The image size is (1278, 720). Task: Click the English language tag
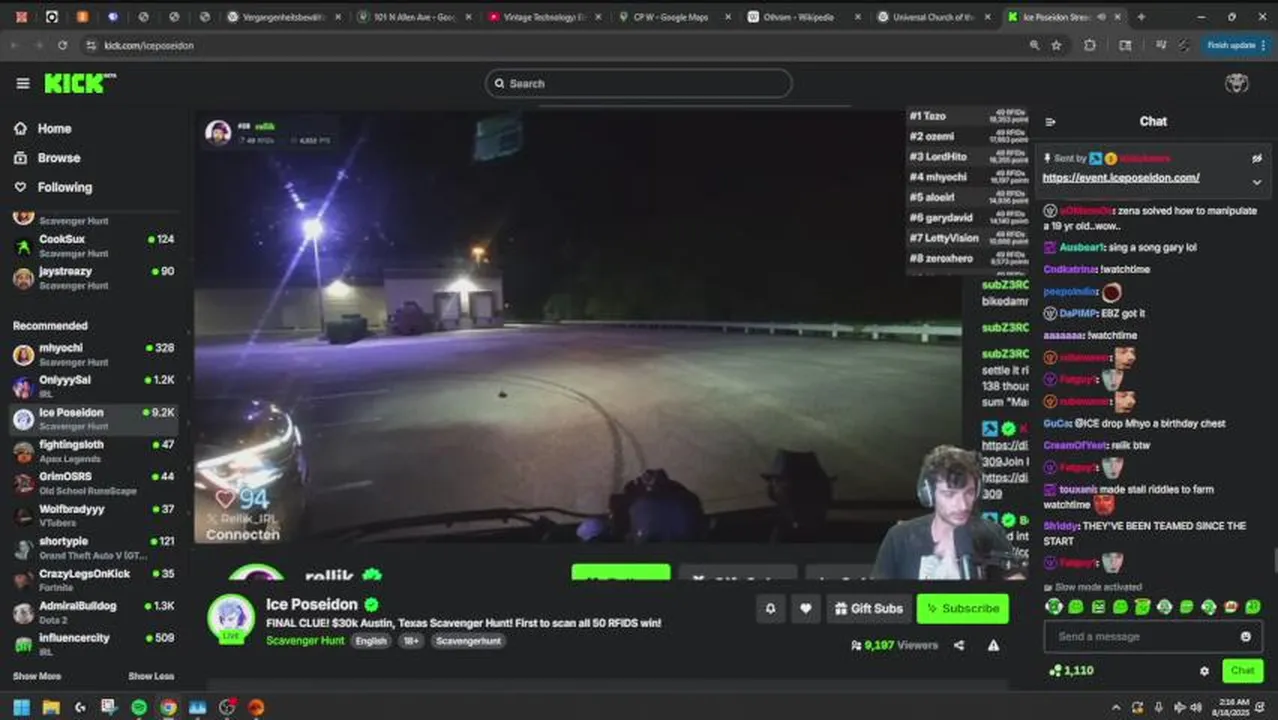(x=371, y=641)
